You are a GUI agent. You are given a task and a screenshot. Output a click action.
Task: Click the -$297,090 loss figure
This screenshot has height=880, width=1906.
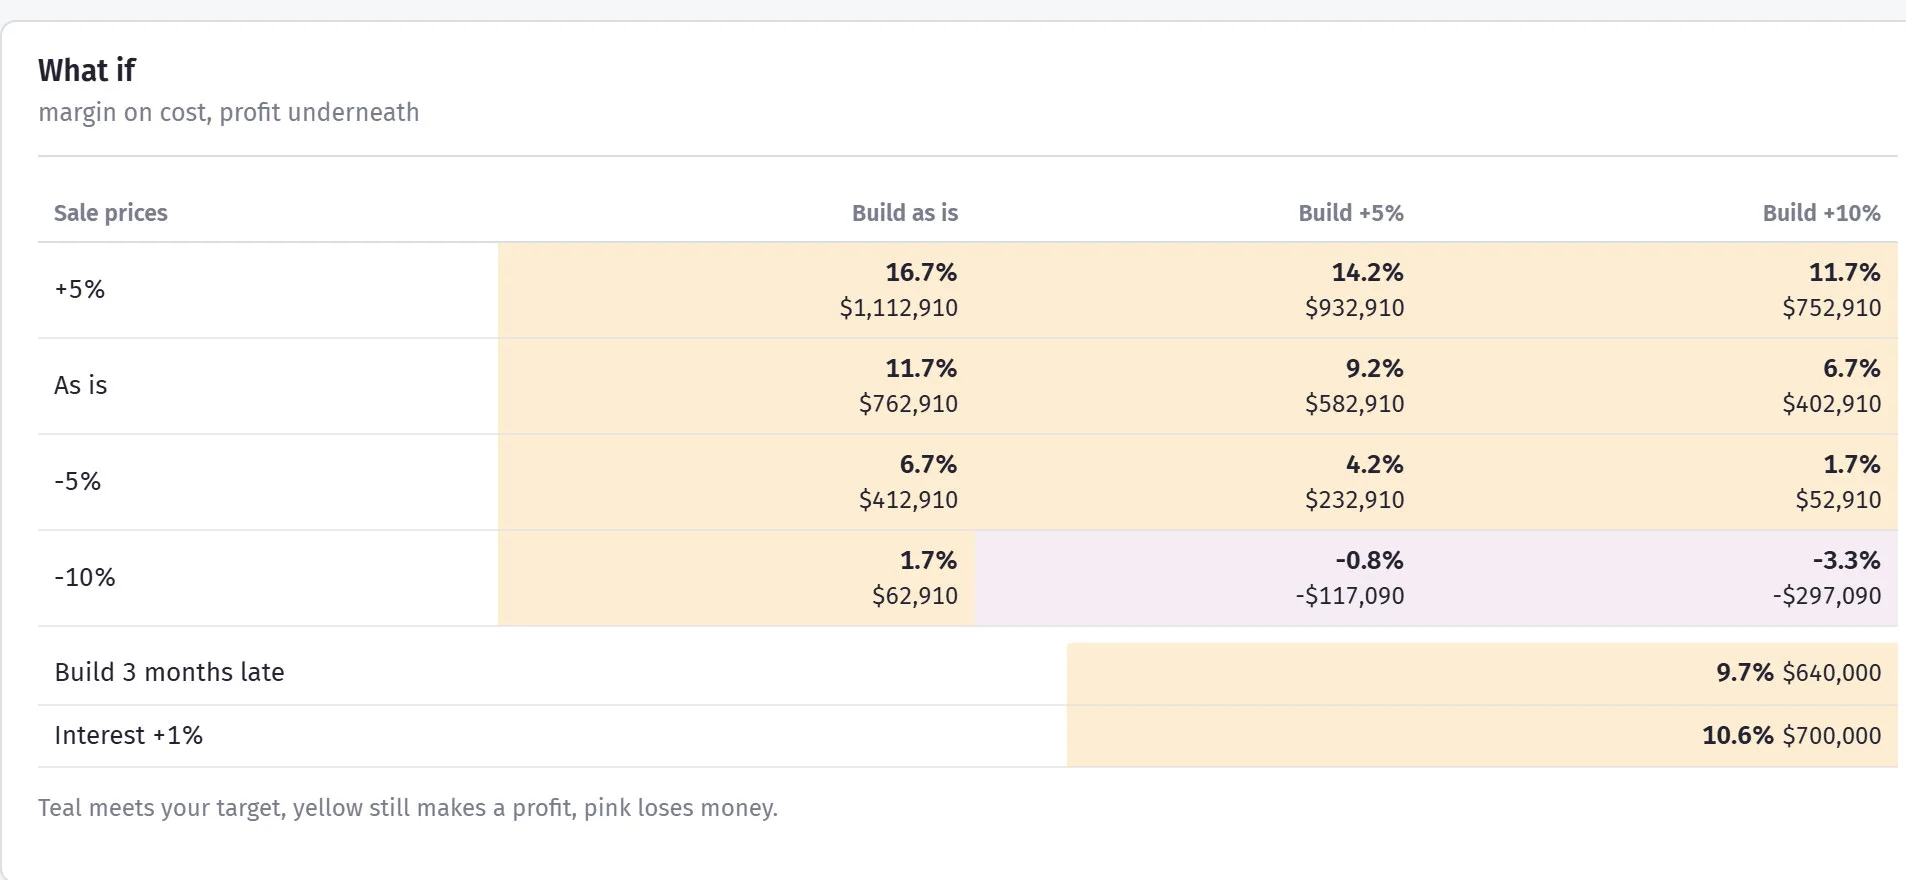point(1827,596)
